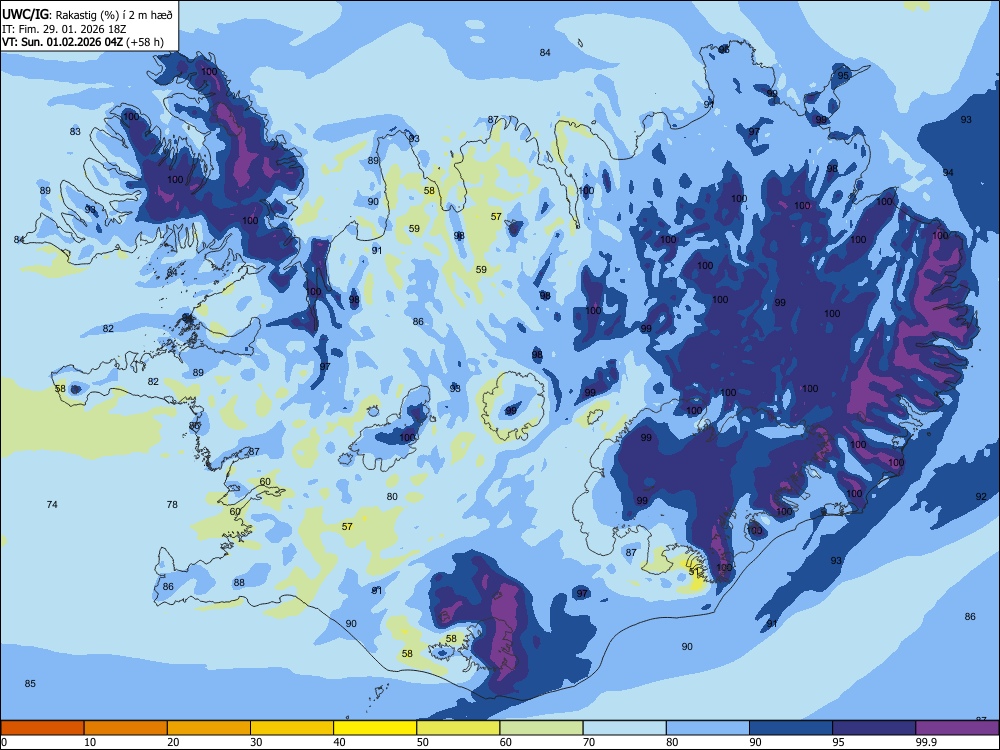Select the dark navy 95–99.9 legend swatch
This screenshot has width=1000, height=750.
874,728
